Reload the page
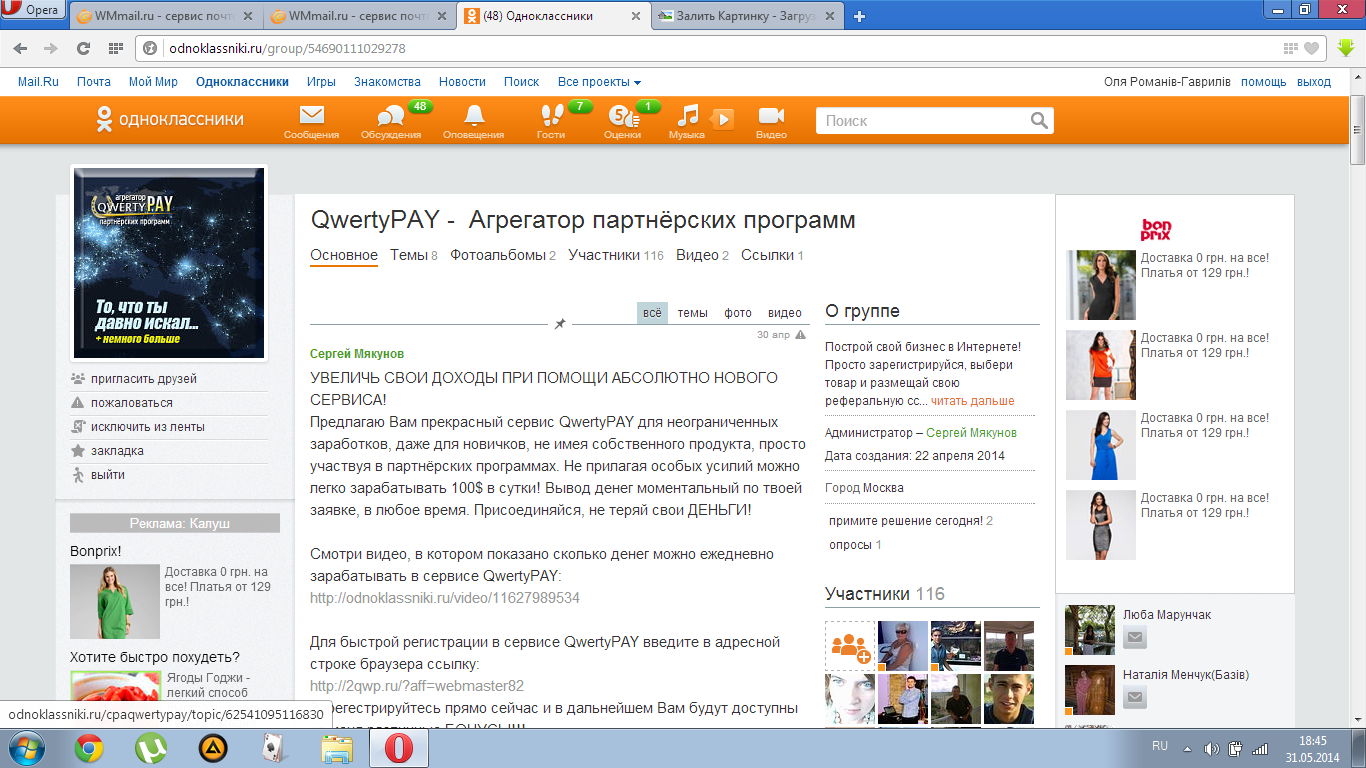This screenshot has width=1366, height=768. pos(84,48)
